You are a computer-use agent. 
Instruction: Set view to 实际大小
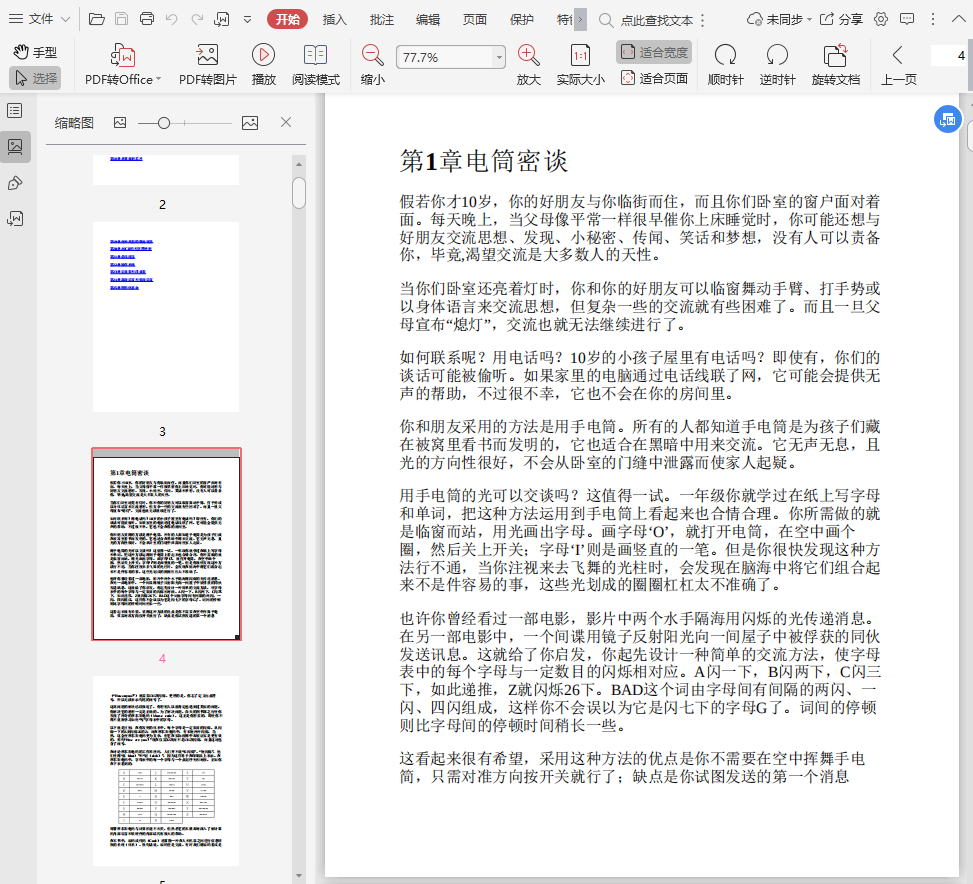pos(580,65)
